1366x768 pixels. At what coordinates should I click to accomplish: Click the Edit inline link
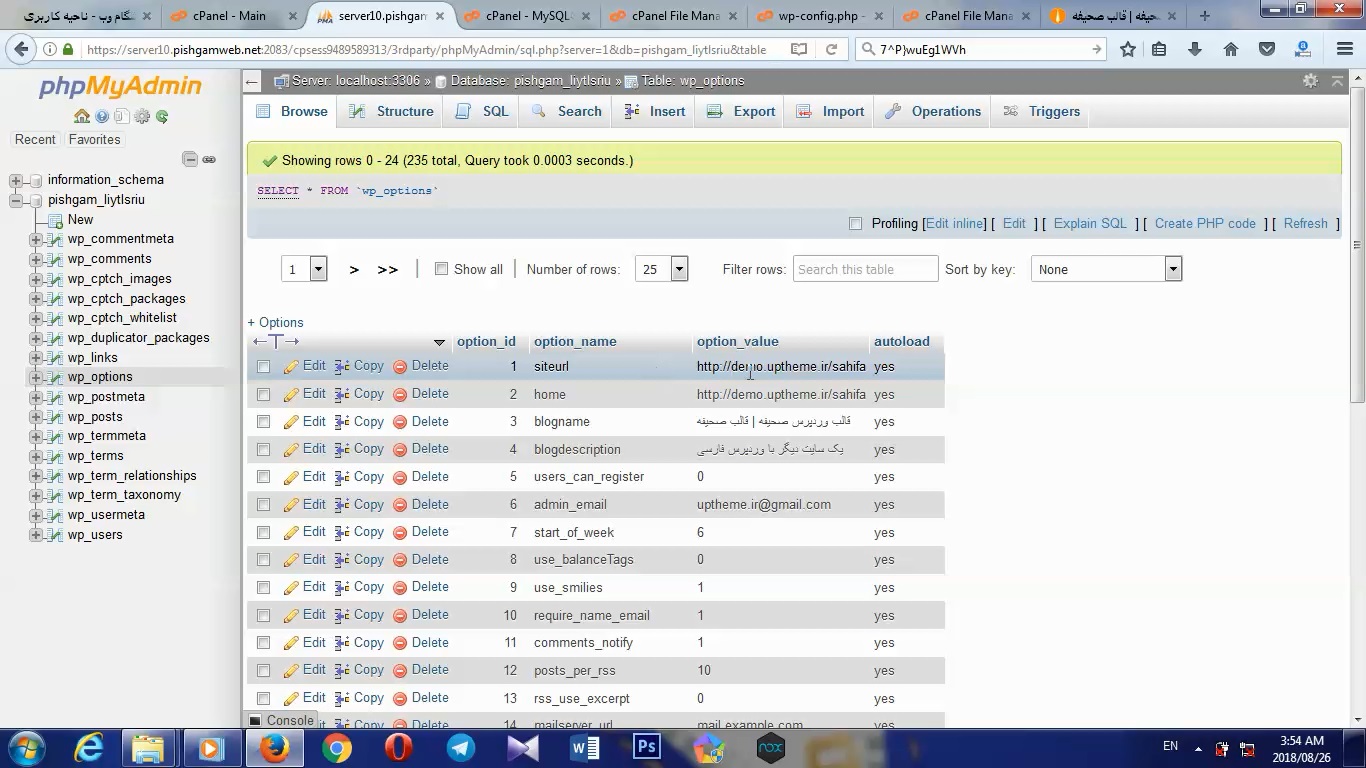pos(955,224)
